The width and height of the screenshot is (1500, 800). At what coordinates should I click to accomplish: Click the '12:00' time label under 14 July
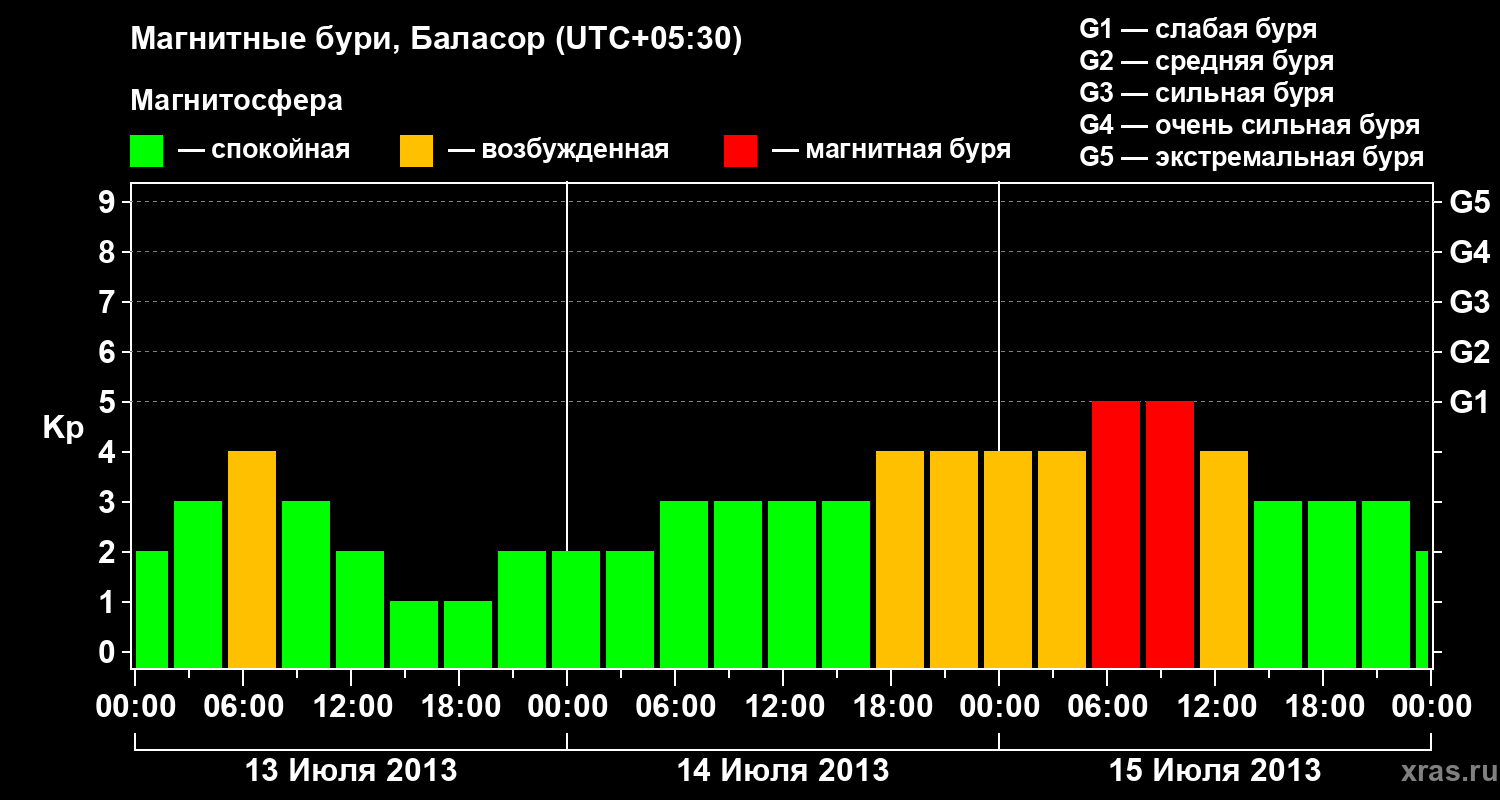tap(783, 707)
